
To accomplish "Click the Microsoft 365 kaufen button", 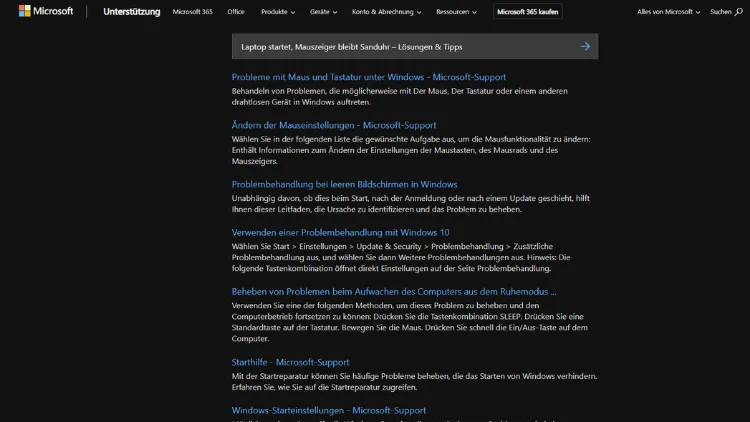I will point(528,11).
